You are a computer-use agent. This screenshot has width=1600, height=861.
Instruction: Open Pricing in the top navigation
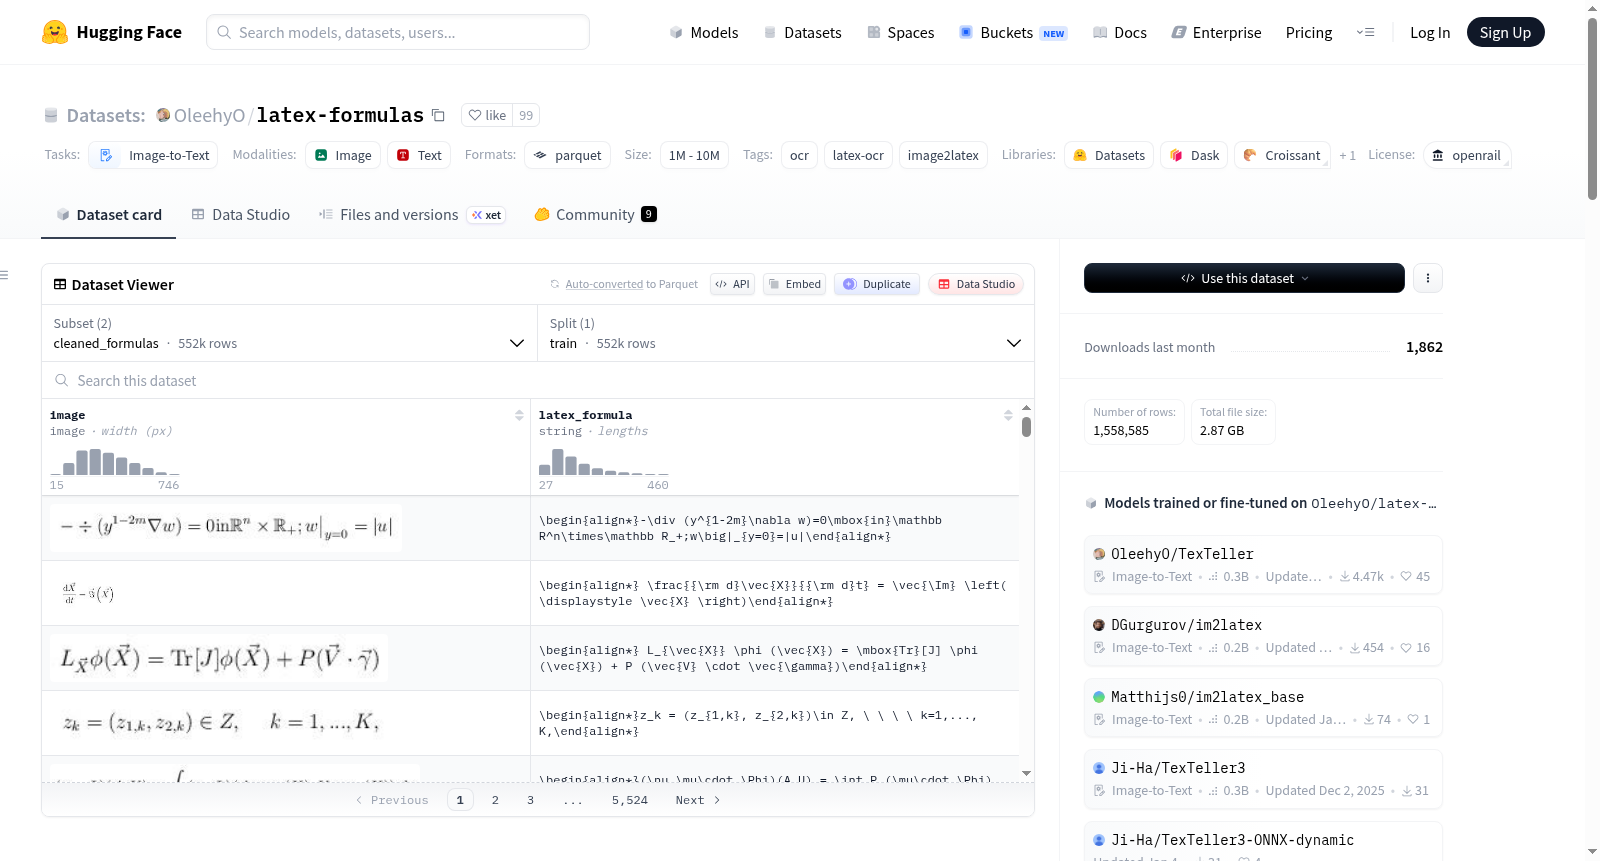pos(1309,33)
